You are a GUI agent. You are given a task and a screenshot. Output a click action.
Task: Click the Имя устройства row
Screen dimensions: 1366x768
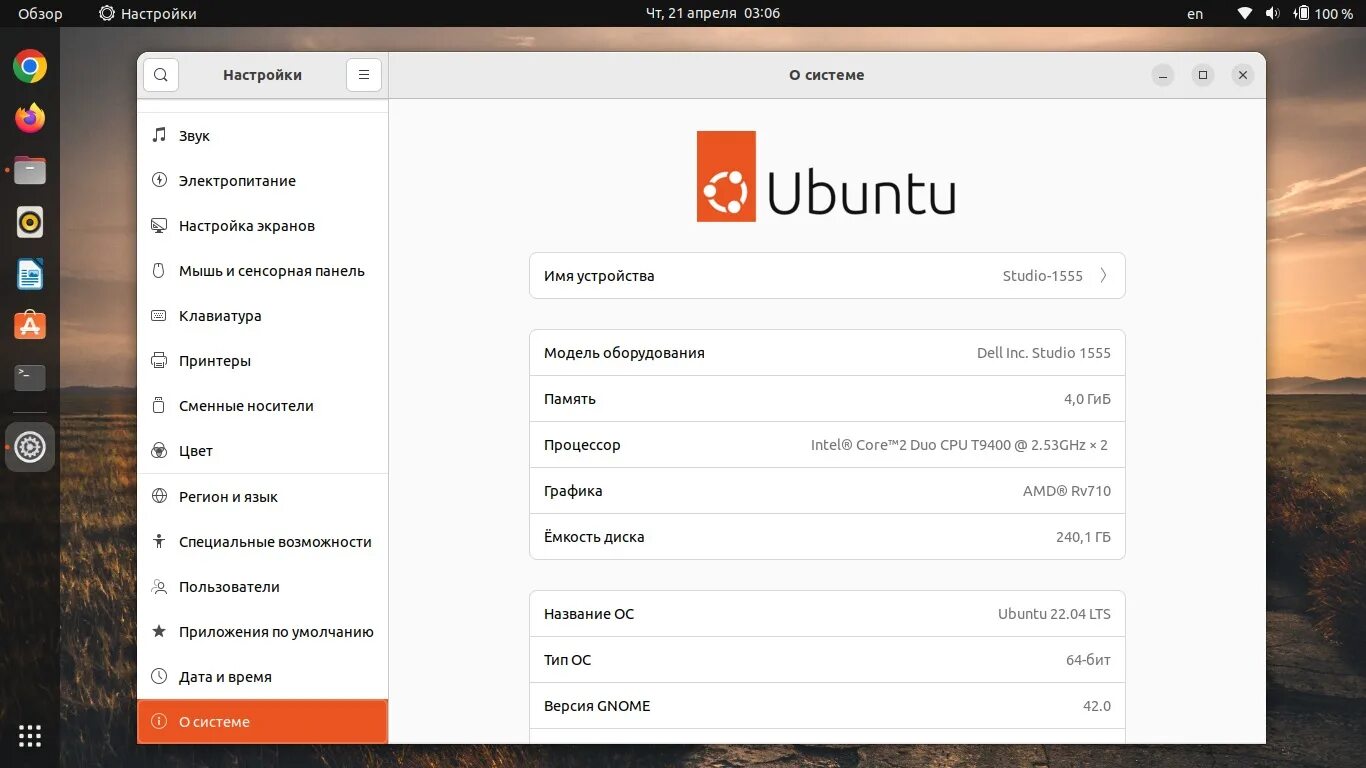[x=827, y=276]
